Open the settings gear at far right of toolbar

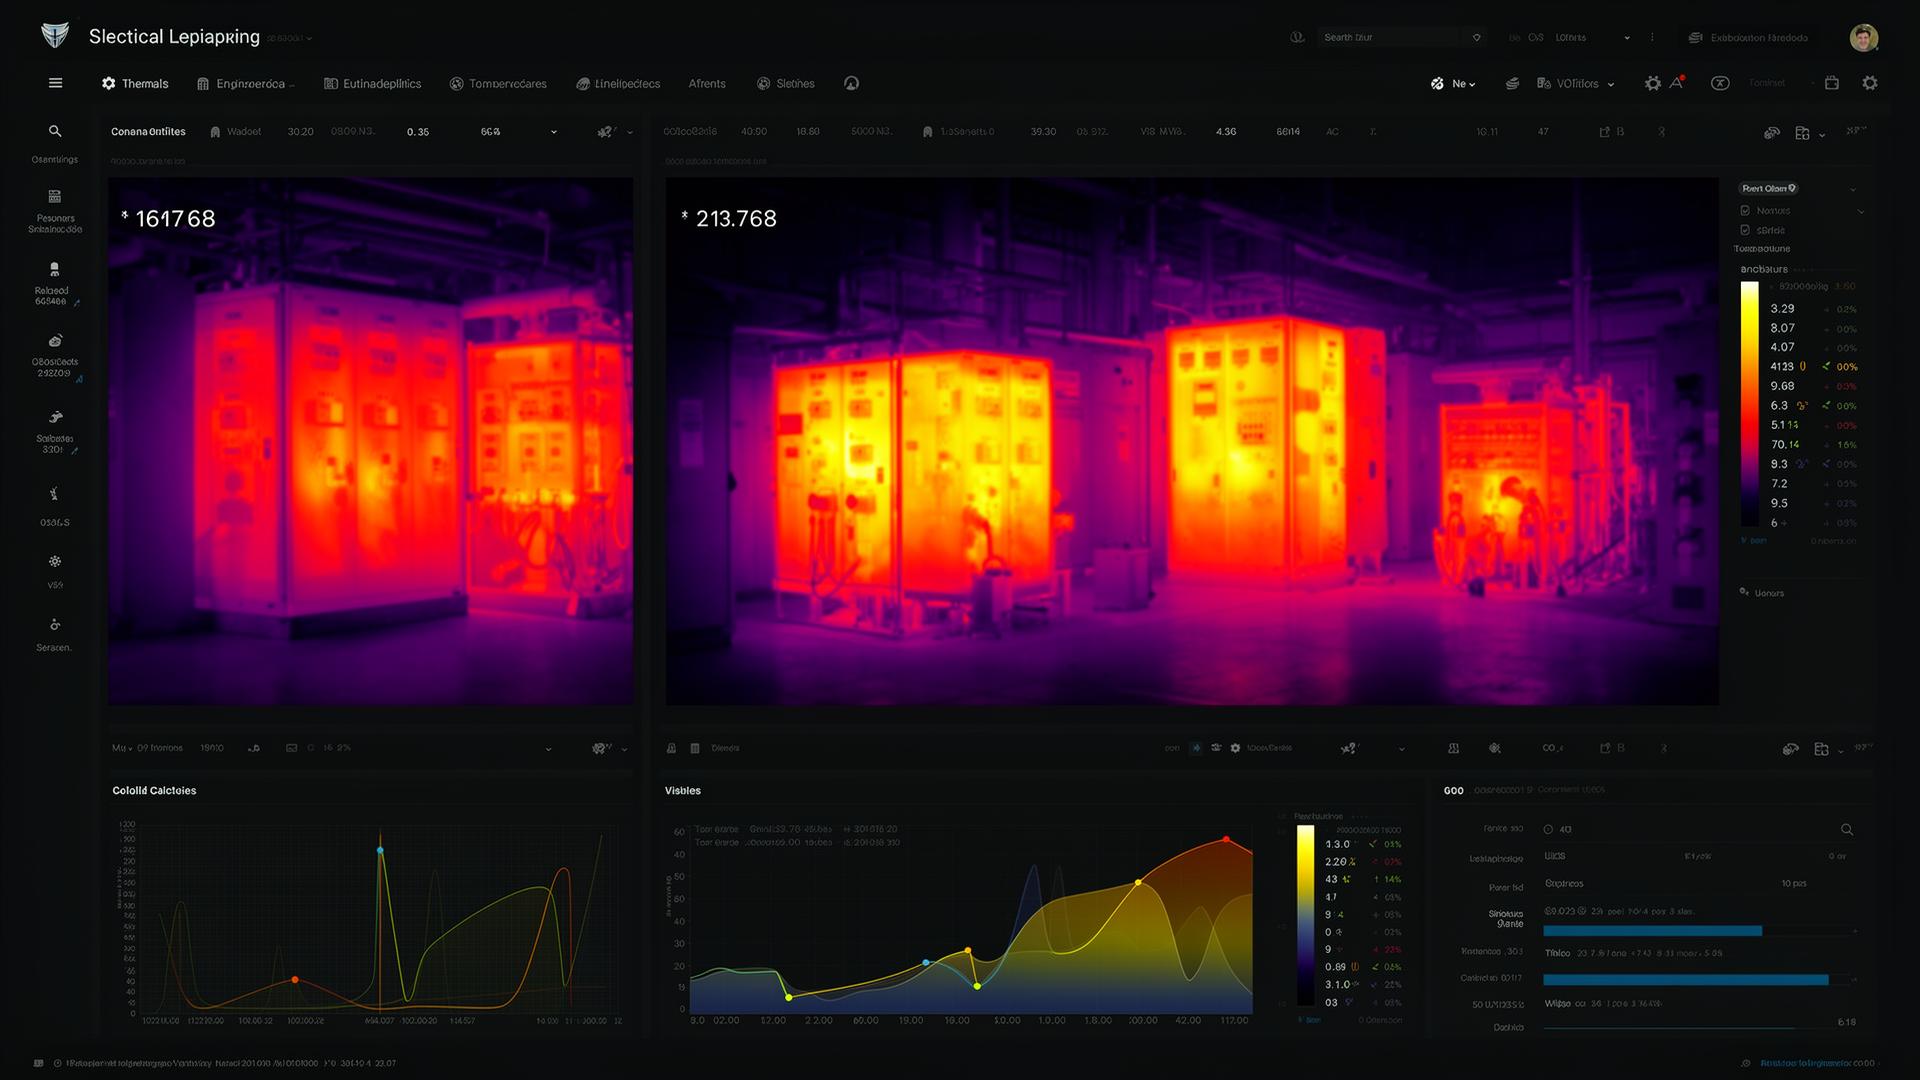(1869, 83)
